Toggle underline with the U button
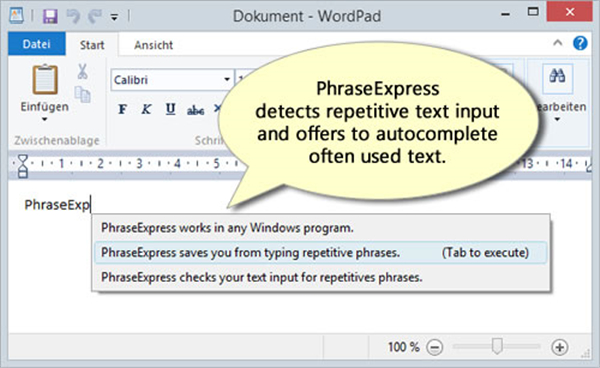Screen dimensions: 600x368 [x=170, y=109]
